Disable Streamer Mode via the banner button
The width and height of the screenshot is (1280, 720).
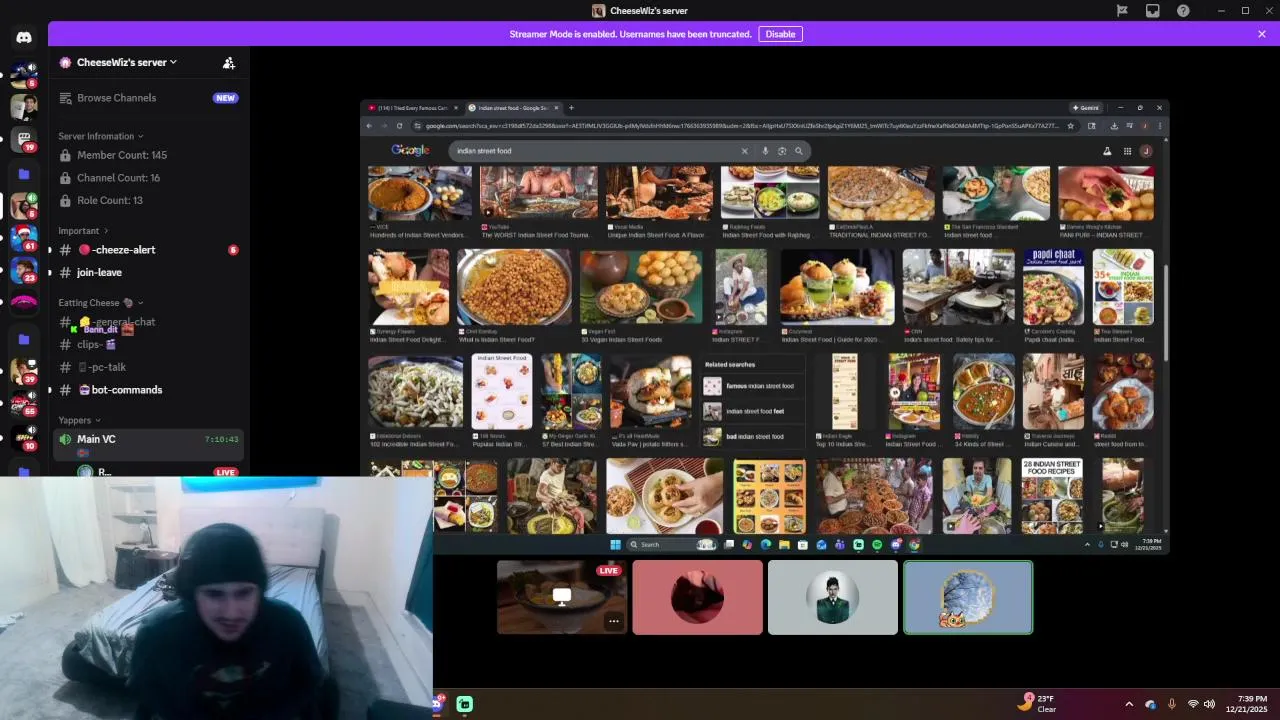click(x=780, y=34)
